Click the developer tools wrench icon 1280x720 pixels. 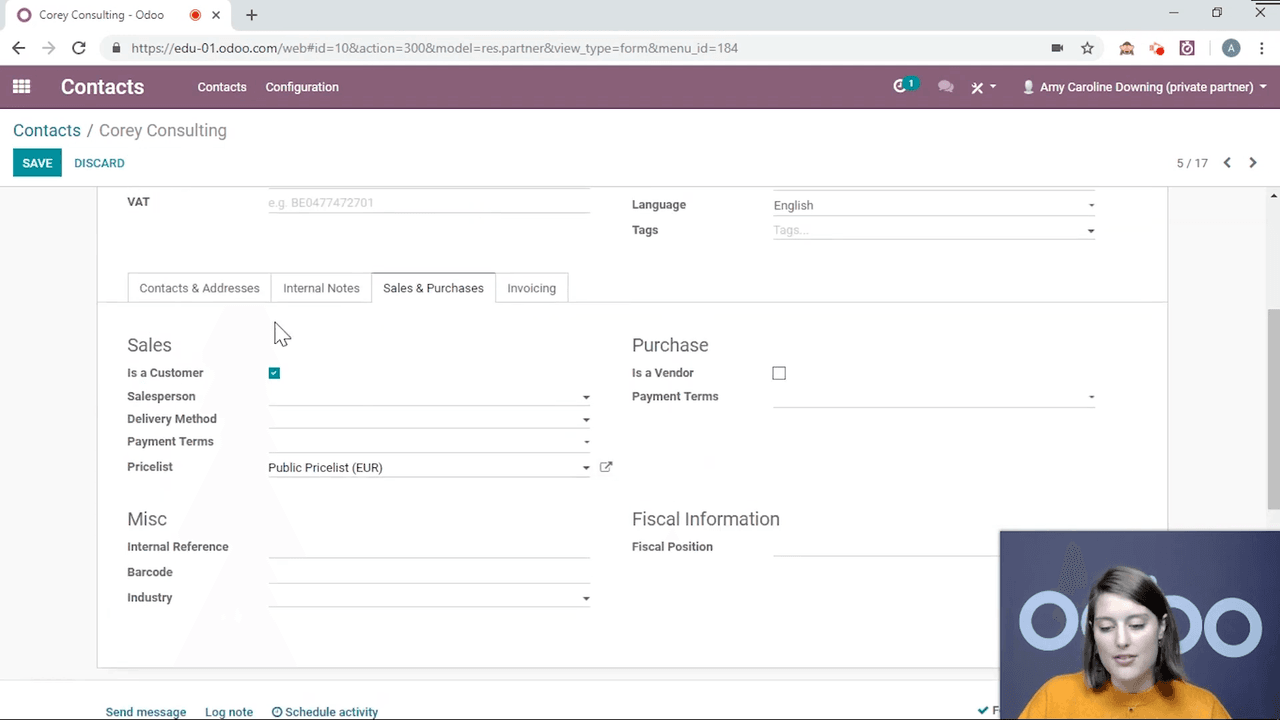pos(977,87)
